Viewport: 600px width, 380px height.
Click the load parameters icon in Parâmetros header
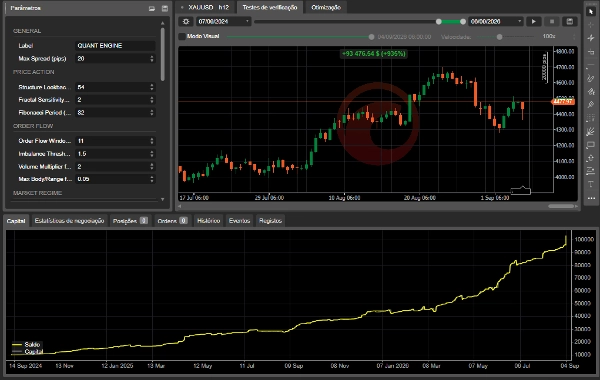coord(152,8)
